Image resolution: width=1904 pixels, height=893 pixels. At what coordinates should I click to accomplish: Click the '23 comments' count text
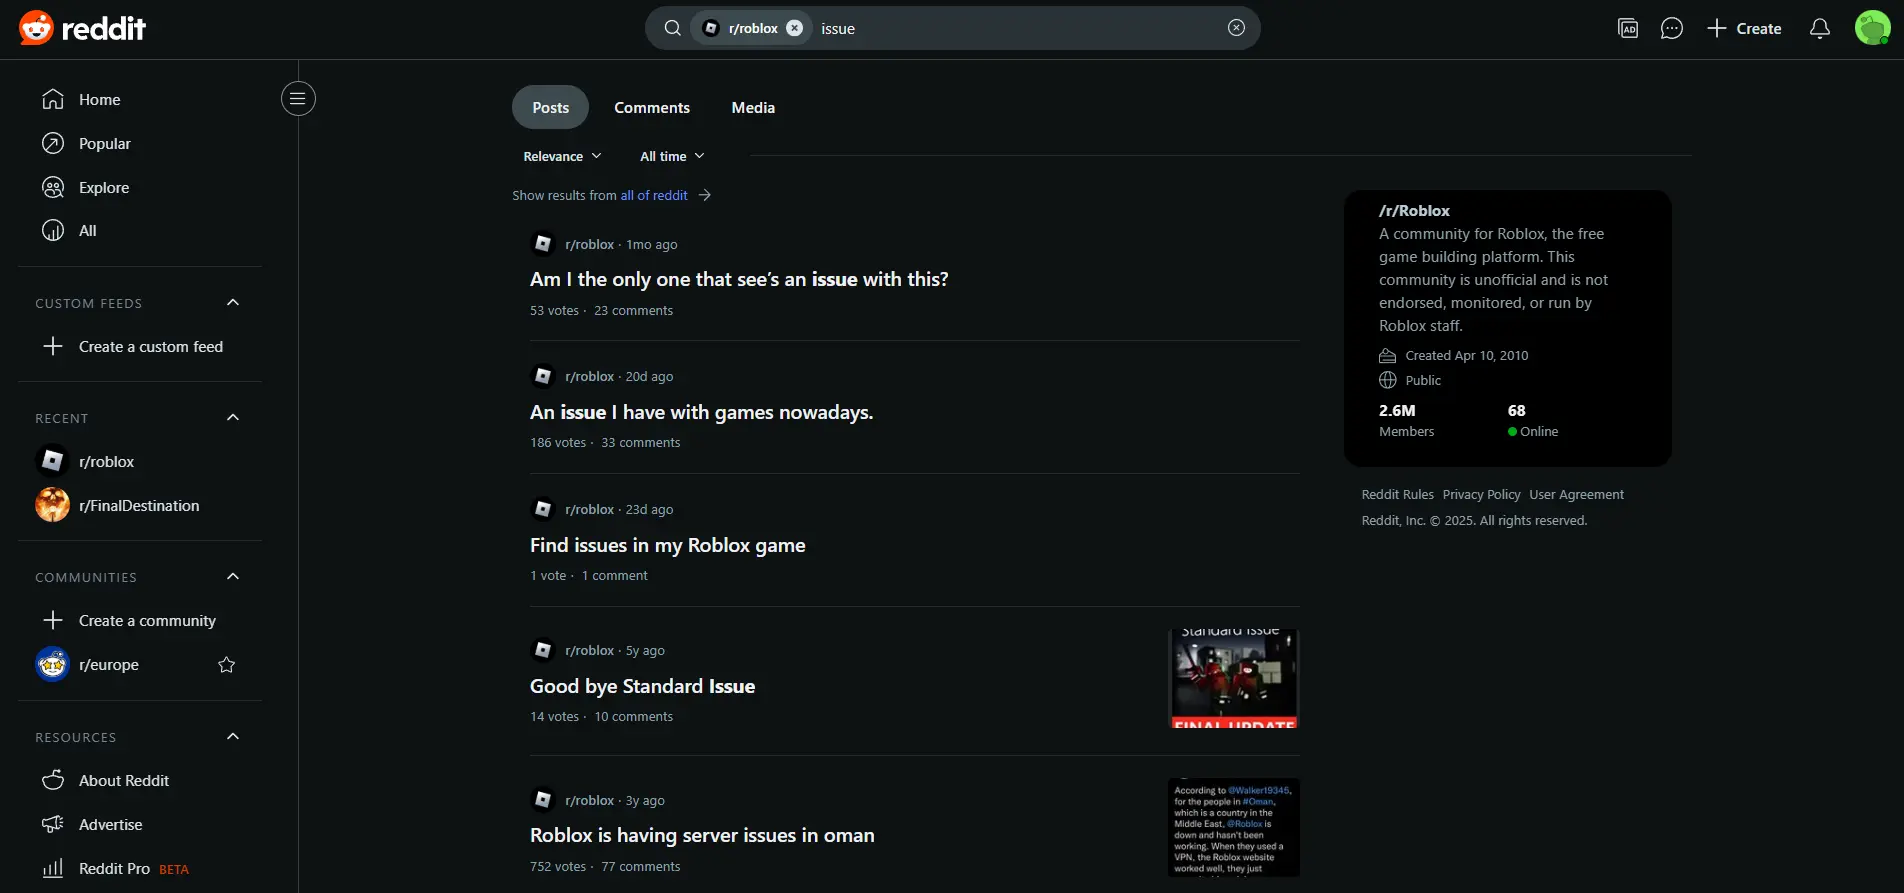633,311
